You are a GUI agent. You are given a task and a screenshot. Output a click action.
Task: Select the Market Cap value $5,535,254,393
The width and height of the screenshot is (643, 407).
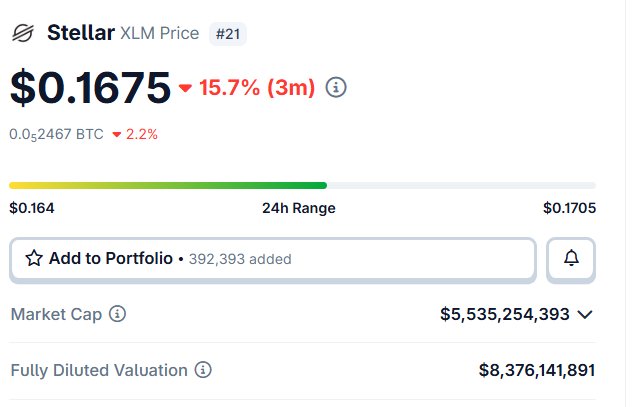click(504, 314)
